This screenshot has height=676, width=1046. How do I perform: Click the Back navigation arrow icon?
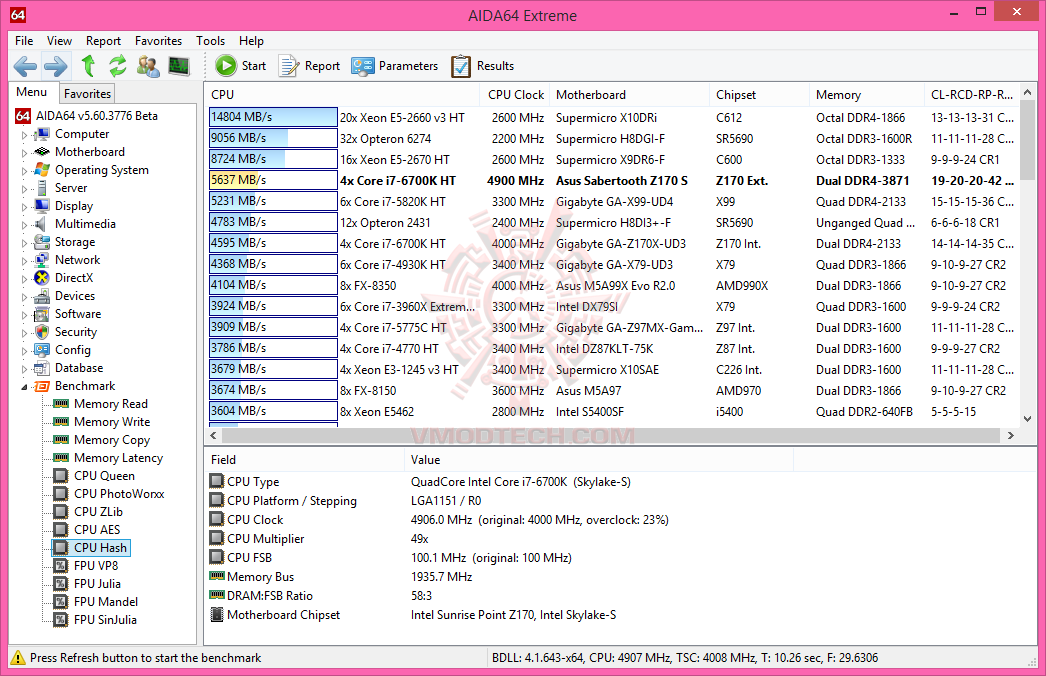pos(25,66)
